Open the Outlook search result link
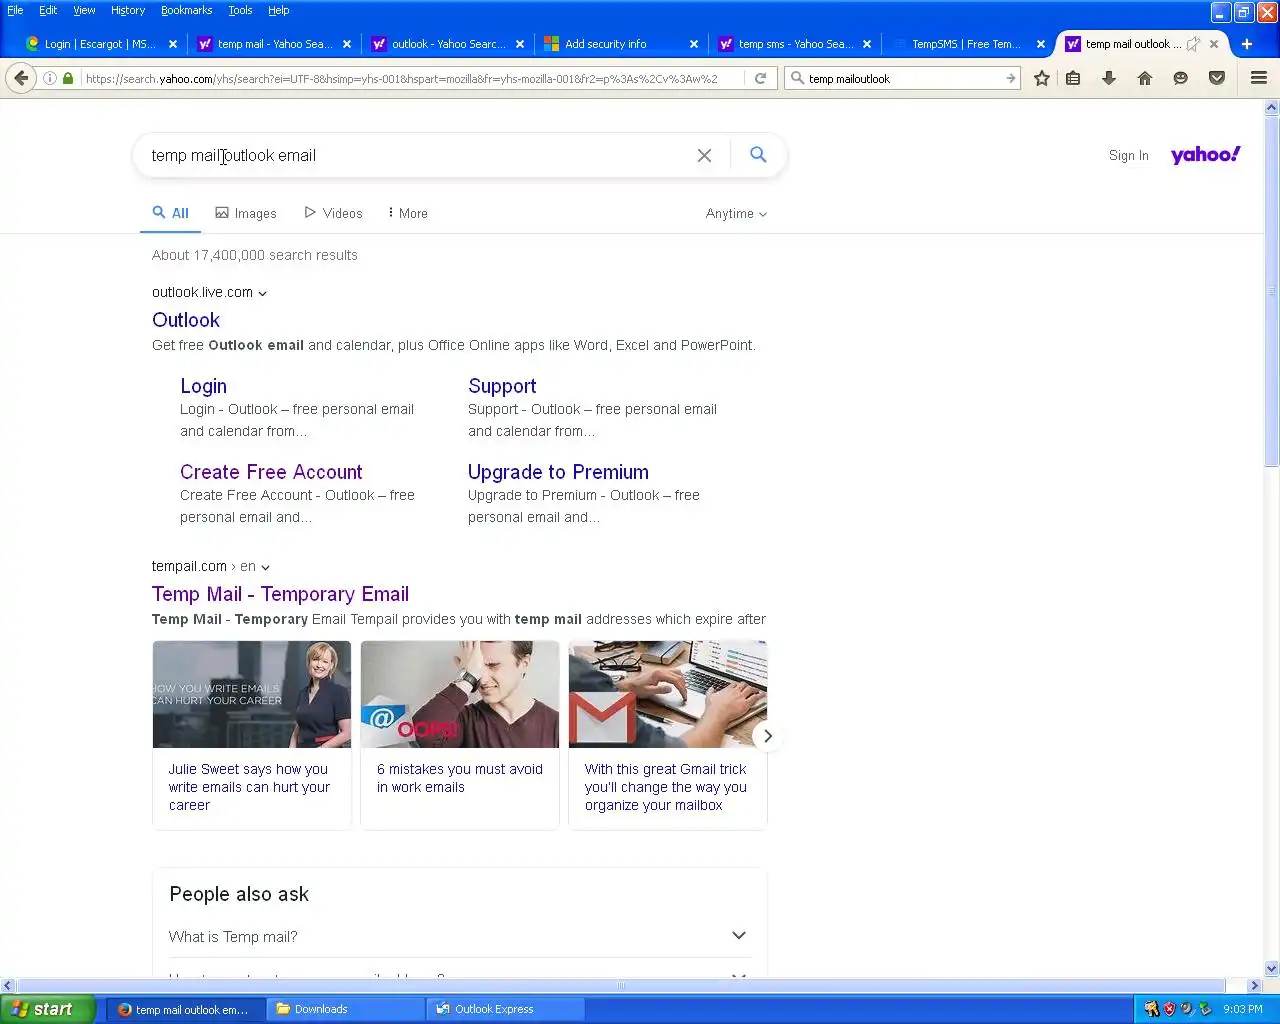The width and height of the screenshot is (1280, 1024). (x=186, y=320)
